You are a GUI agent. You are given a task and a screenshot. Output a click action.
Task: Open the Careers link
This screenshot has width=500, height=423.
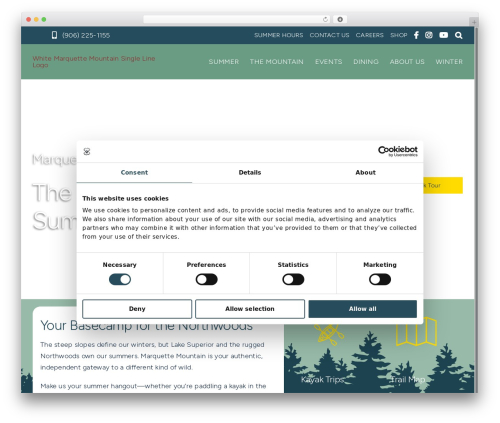pos(369,35)
